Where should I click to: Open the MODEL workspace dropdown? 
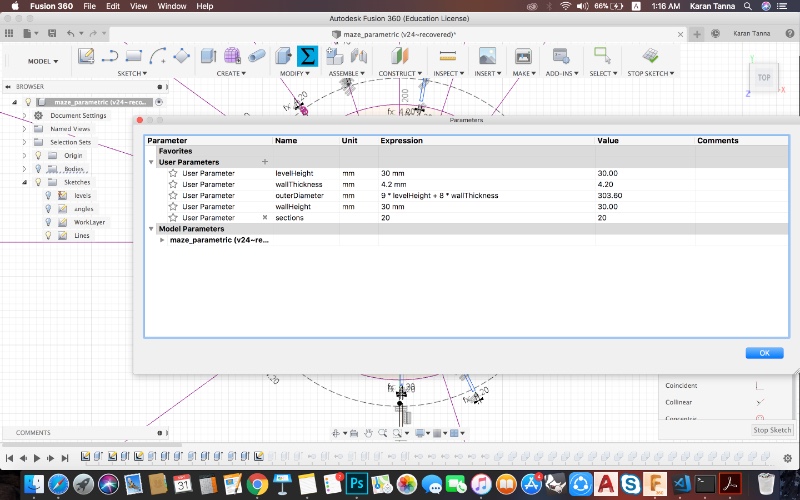(43, 61)
